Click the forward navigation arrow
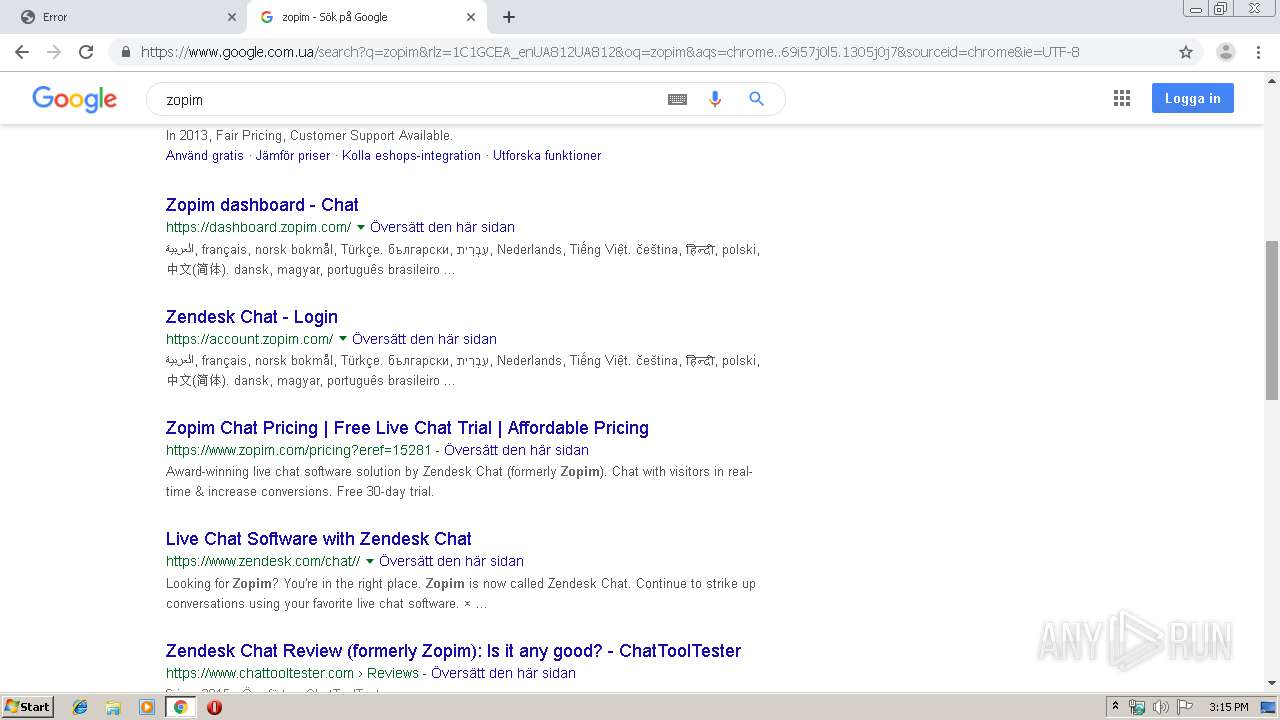Screen dimensions: 1280x720 click(54, 52)
